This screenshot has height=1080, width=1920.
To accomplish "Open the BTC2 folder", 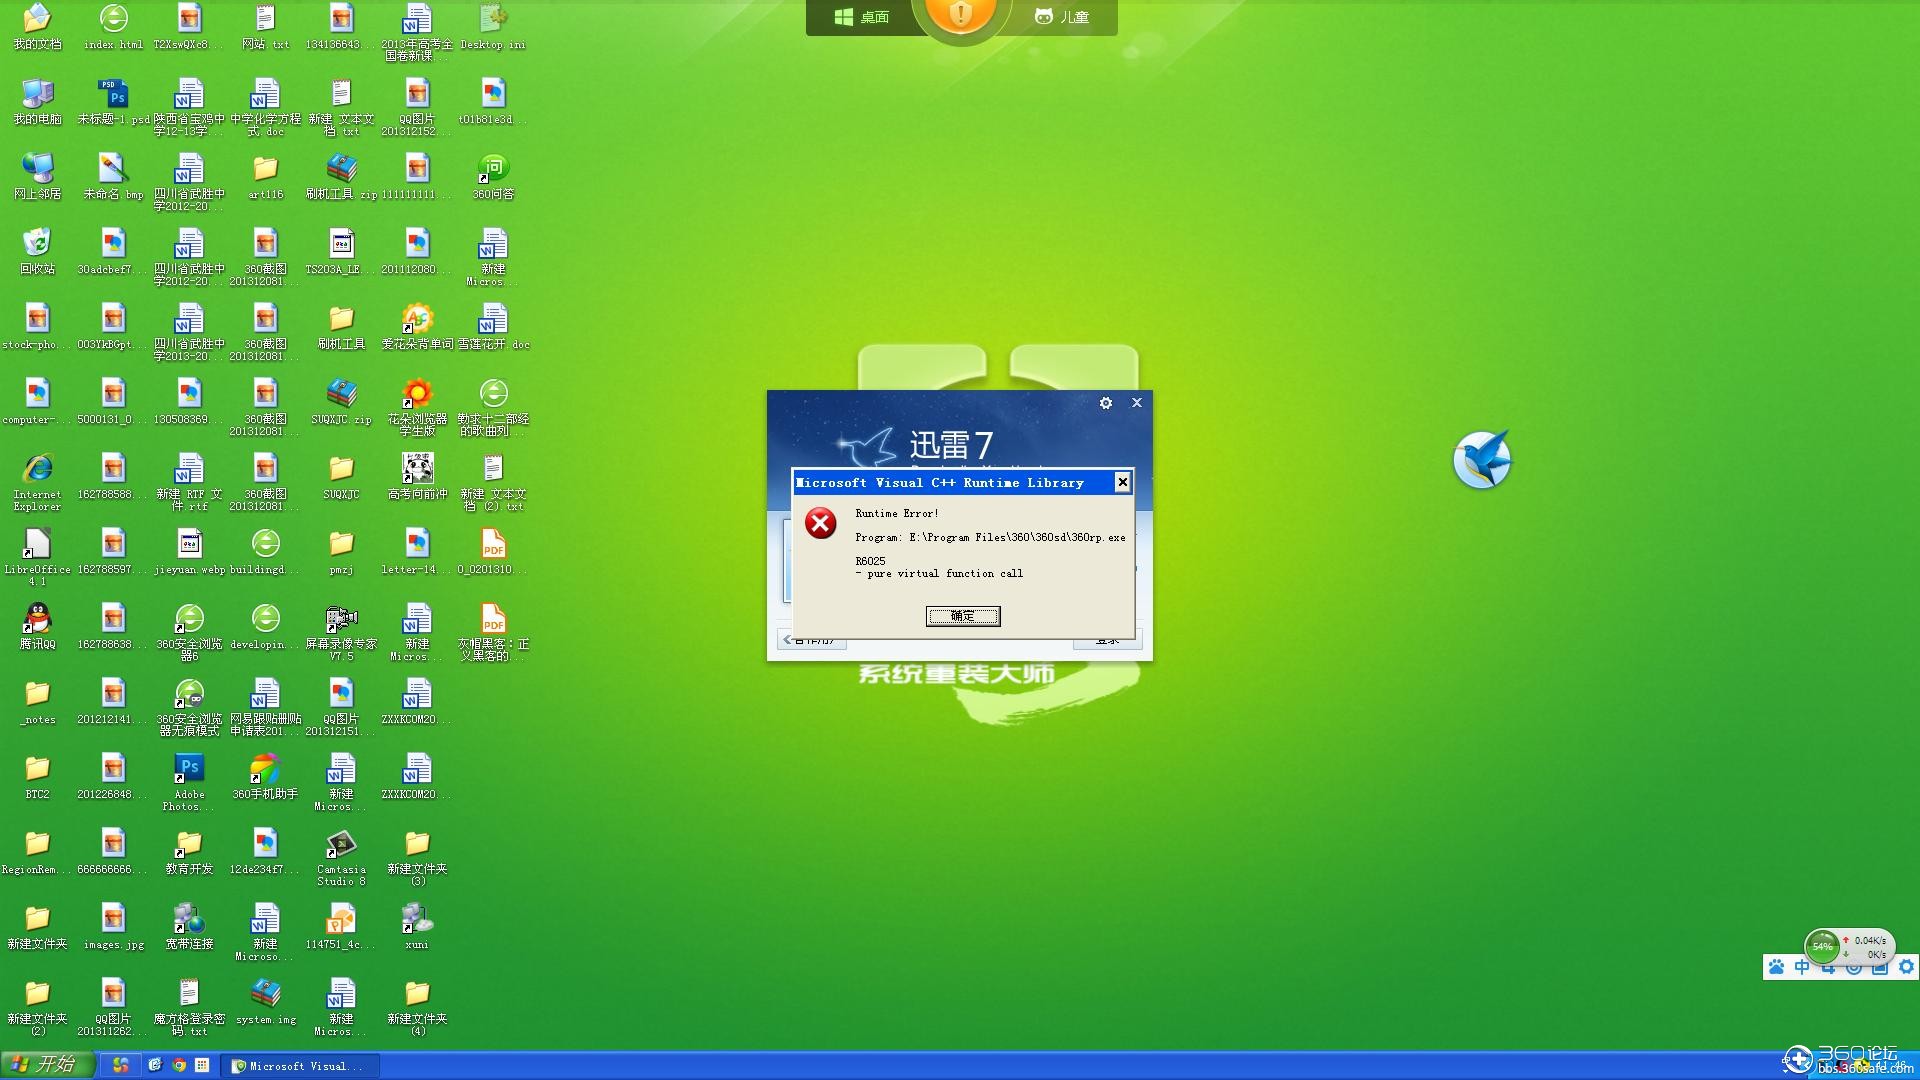I will coord(37,777).
